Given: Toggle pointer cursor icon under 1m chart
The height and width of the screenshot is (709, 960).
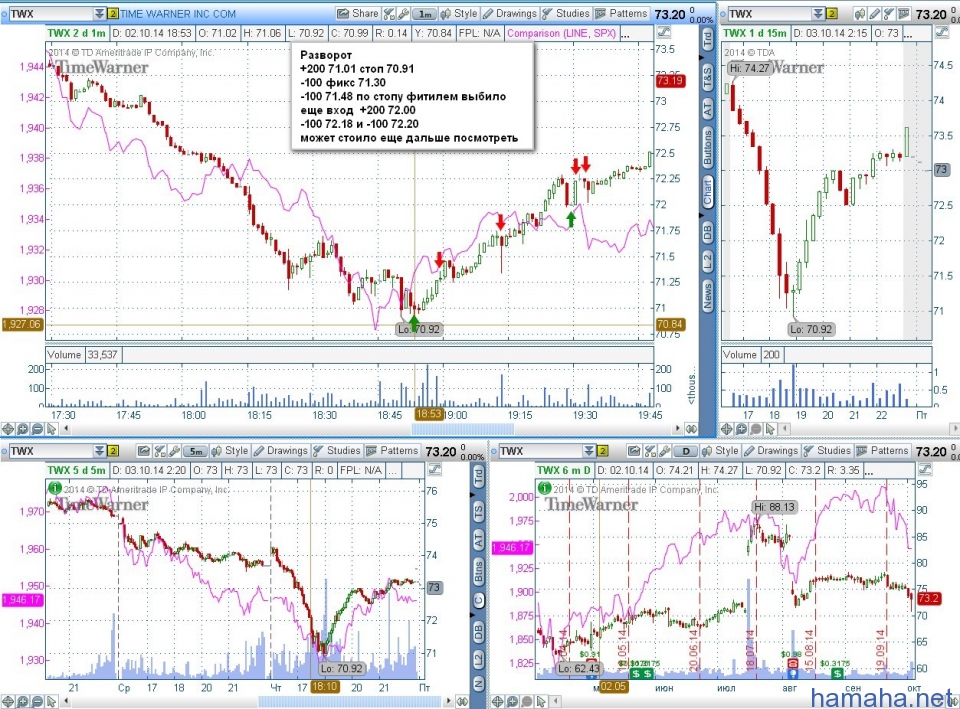Looking at the screenshot, I should click(51, 429).
